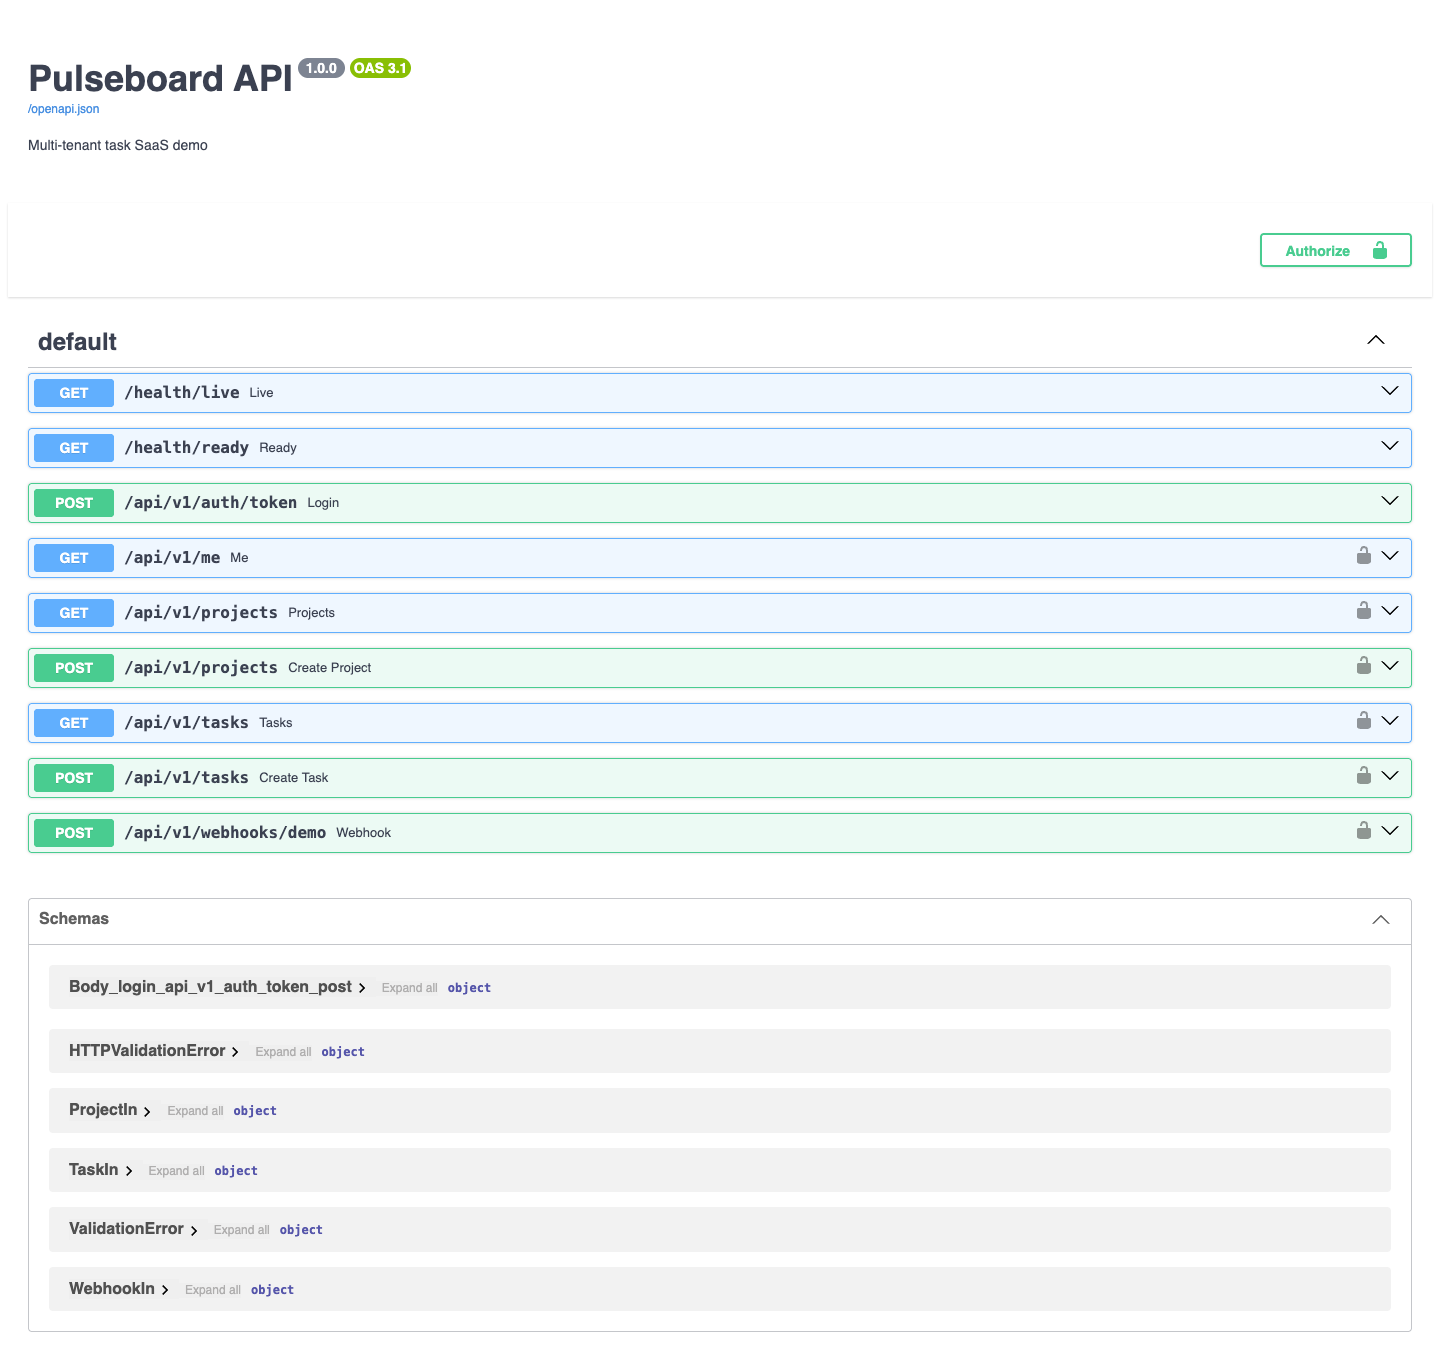This screenshot has height=1370, width=1440.
Task: Expand the GET /api/v1/me chevron
Action: [x=1390, y=556]
